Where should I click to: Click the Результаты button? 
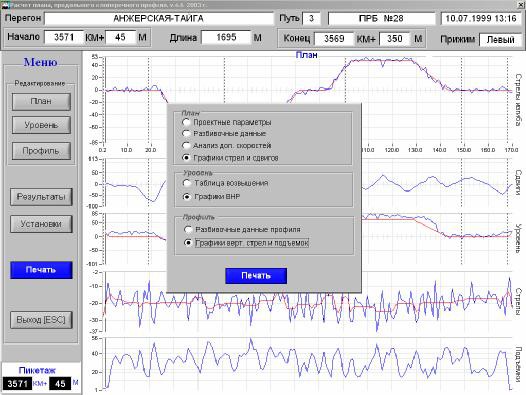coord(41,197)
